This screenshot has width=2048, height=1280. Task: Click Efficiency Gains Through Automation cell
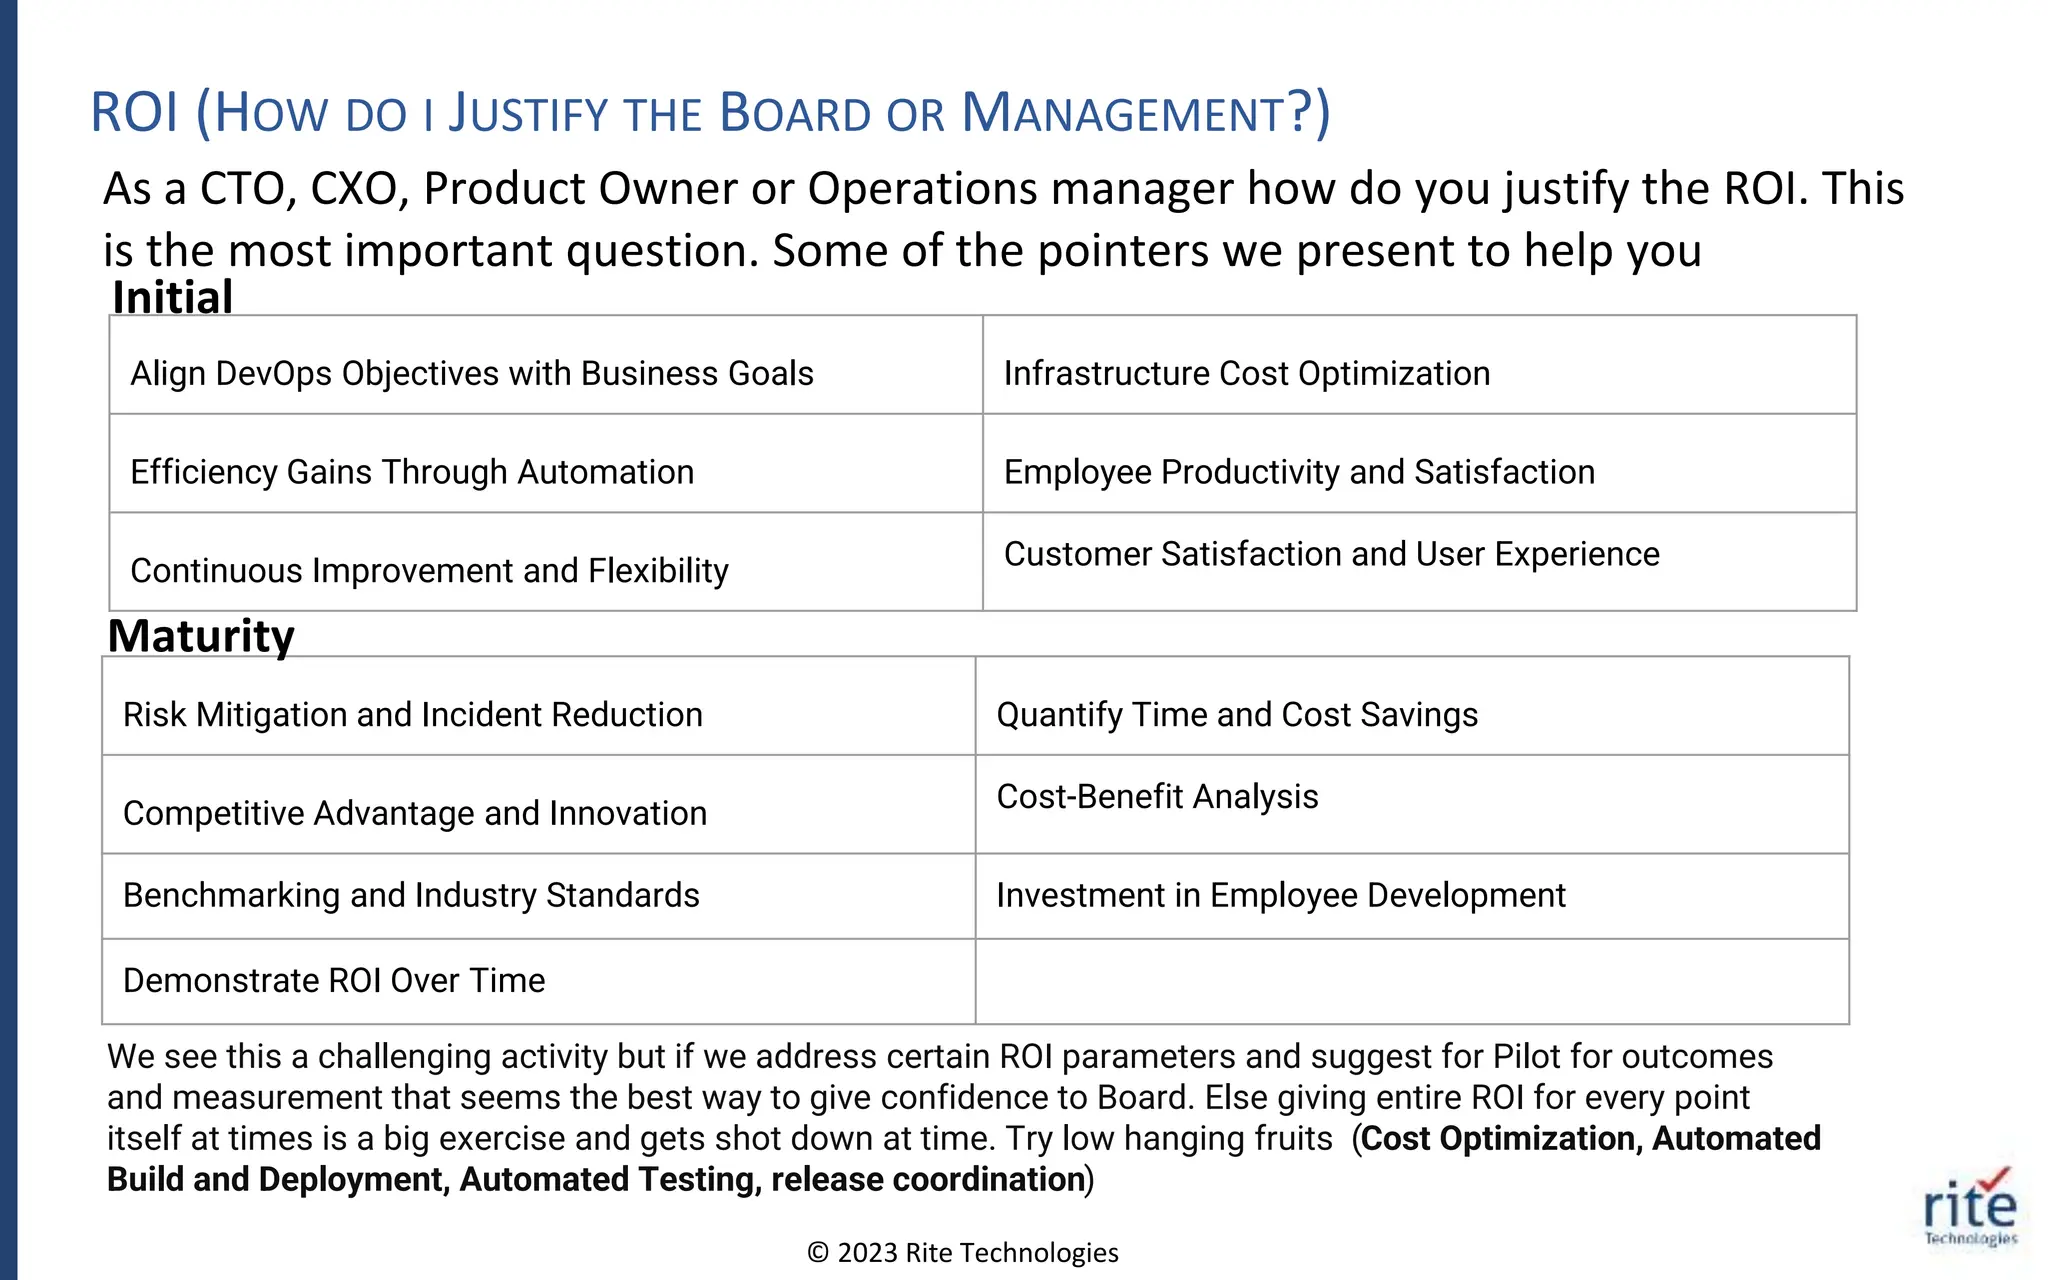[546, 463]
